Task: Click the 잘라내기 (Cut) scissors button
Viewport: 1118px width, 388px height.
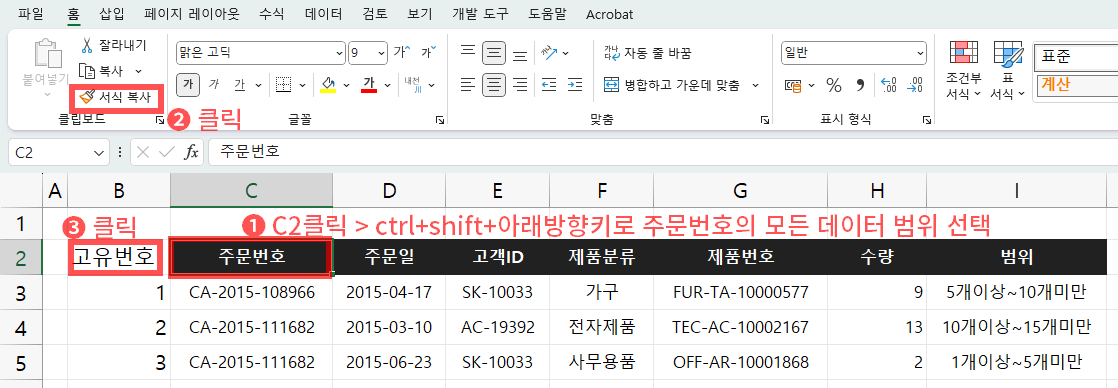Action: point(113,46)
